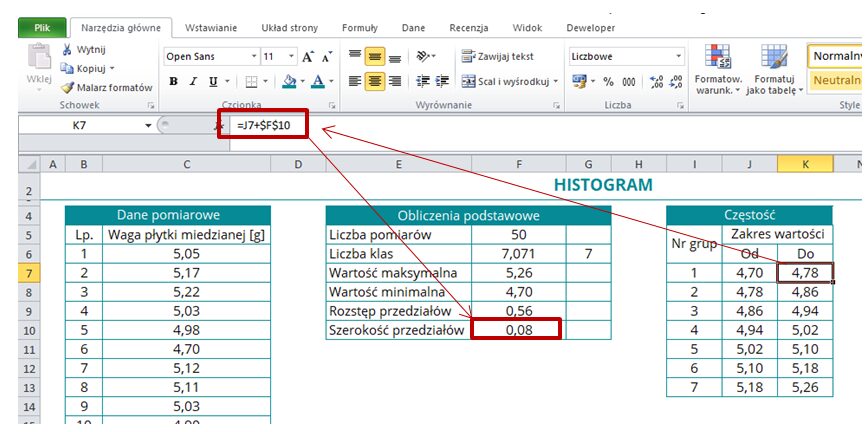
Task: Switch to the Dane tab
Action: point(414,28)
